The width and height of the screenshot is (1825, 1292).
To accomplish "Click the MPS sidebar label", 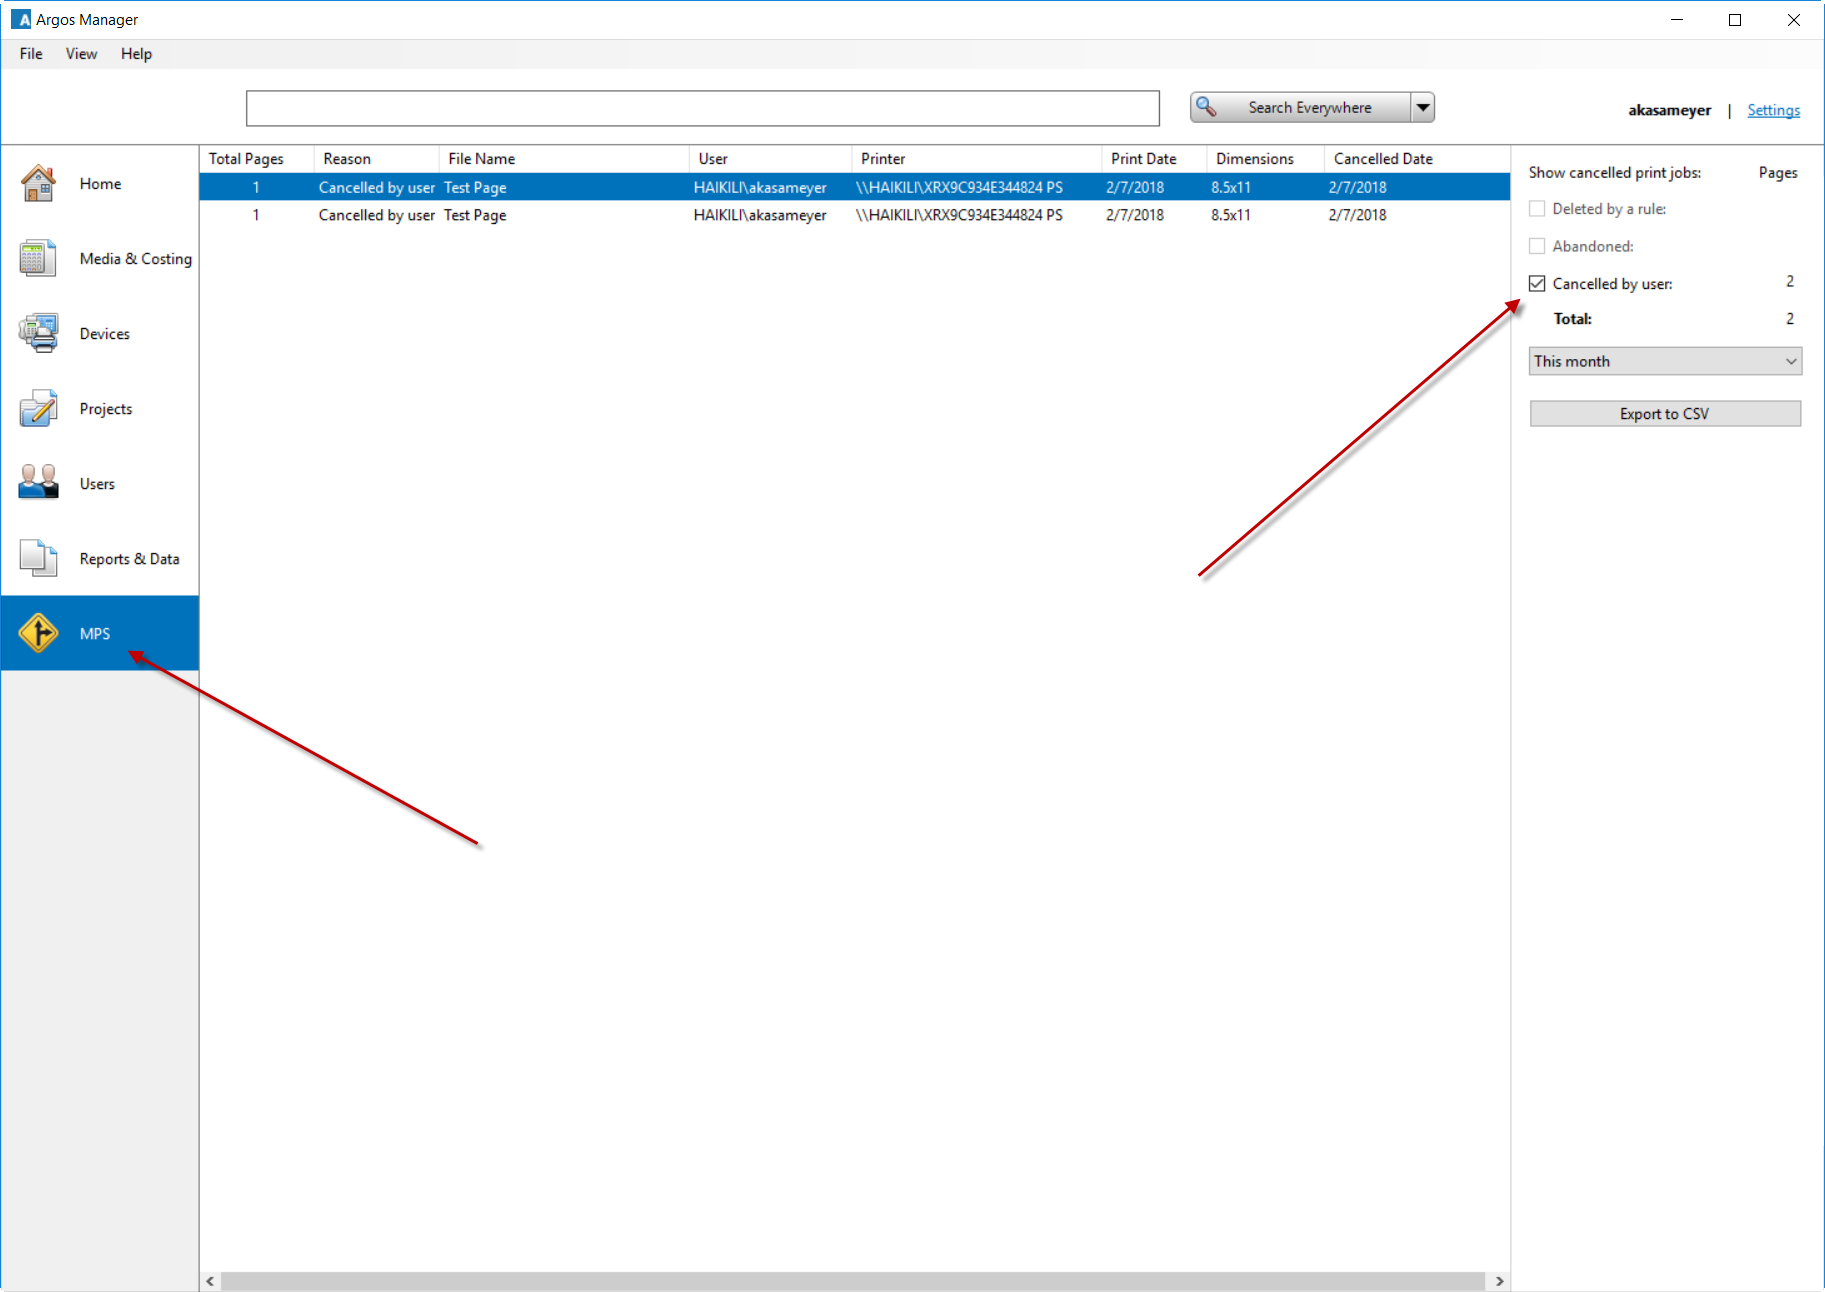I will (x=95, y=634).
